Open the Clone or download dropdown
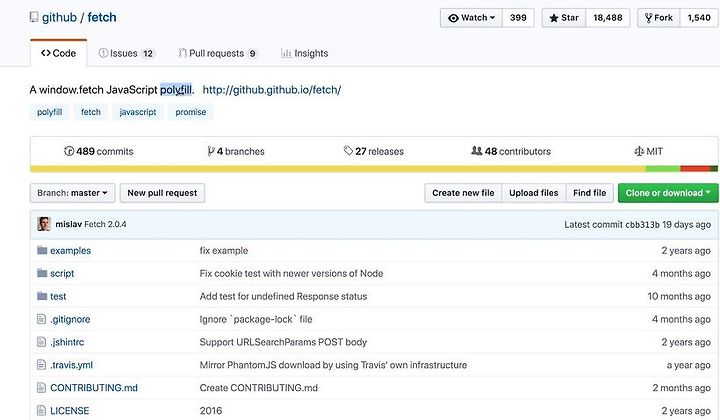 668,193
